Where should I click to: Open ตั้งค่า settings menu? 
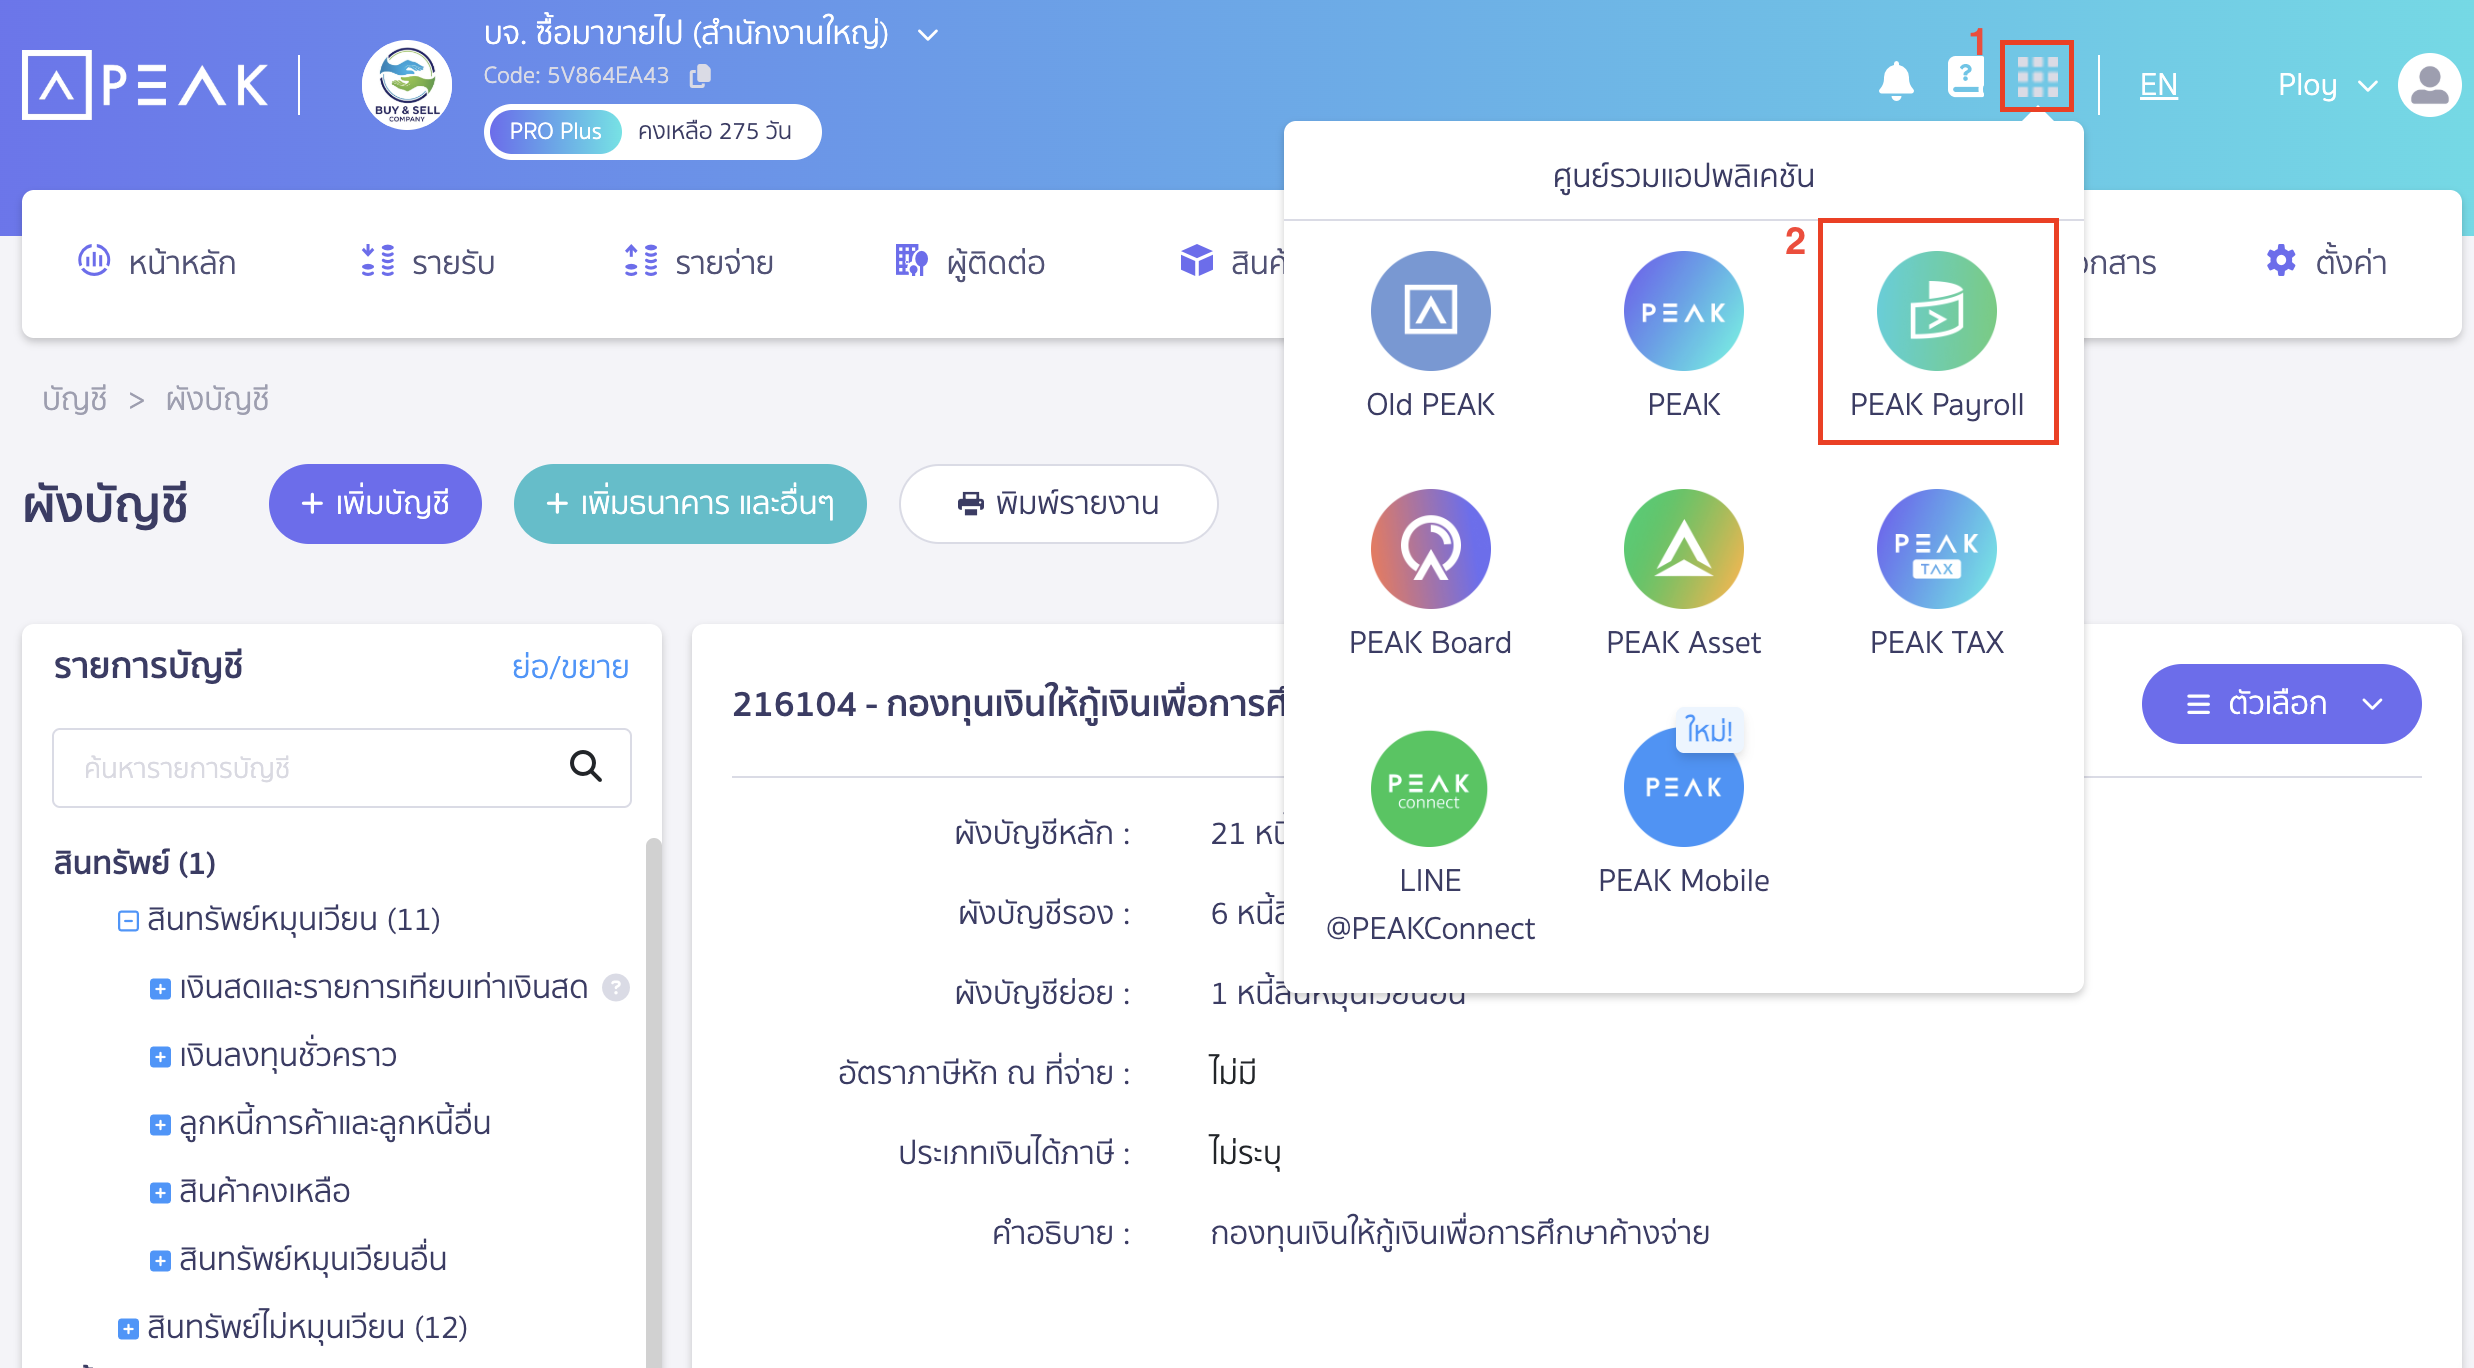coord(2326,262)
